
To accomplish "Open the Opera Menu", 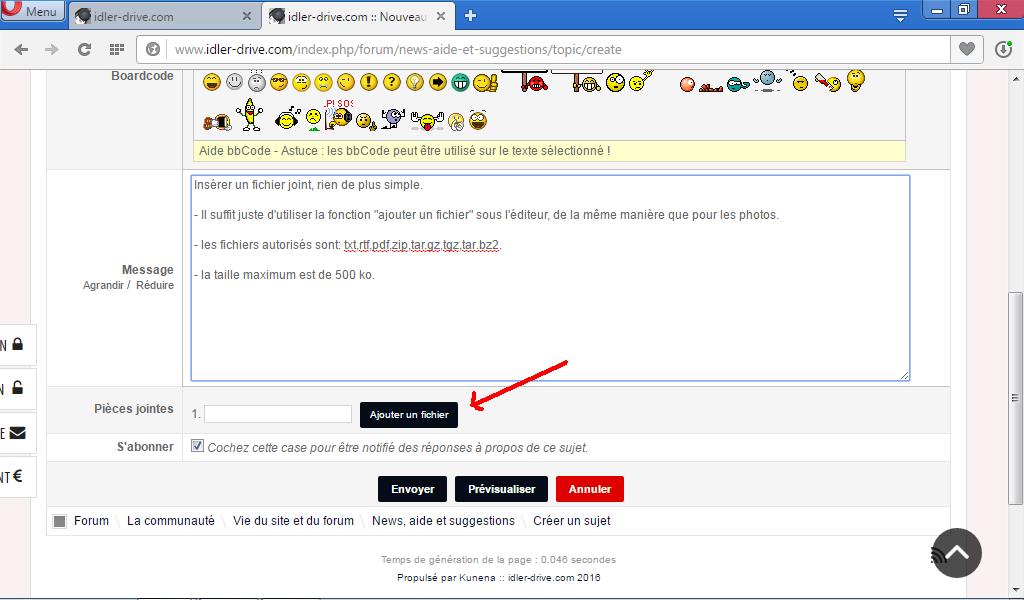I will pyautogui.click(x=32, y=12).
